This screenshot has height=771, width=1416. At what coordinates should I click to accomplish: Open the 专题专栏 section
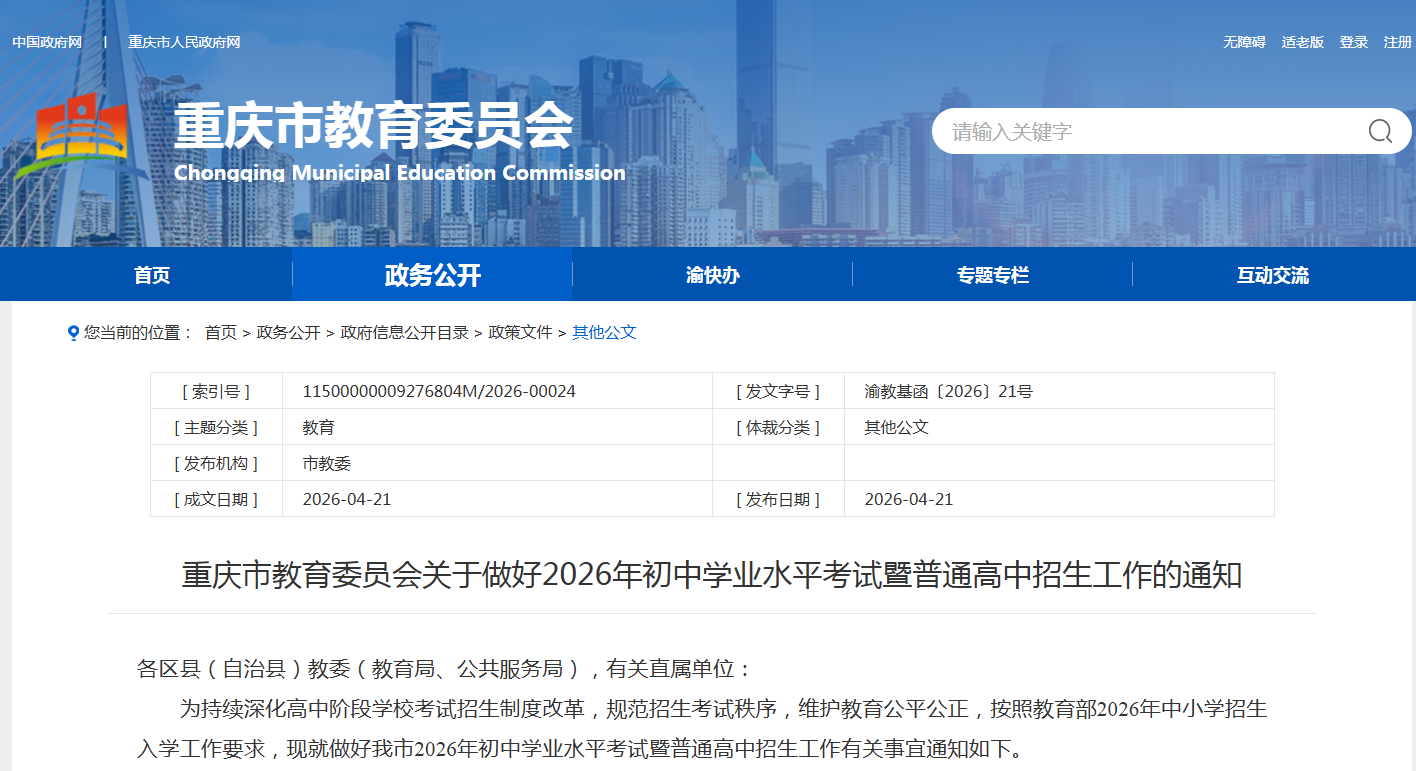990,274
